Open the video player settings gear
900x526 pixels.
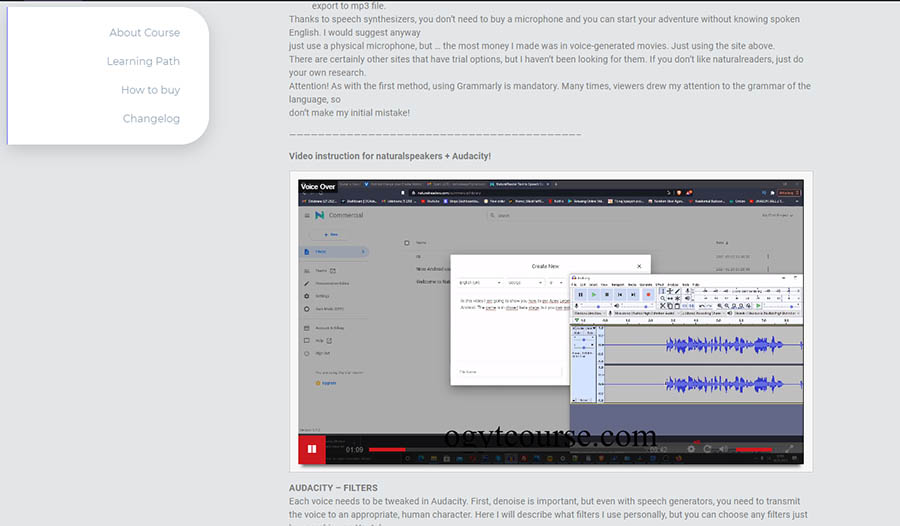pyautogui.click(x=690, y=449)
